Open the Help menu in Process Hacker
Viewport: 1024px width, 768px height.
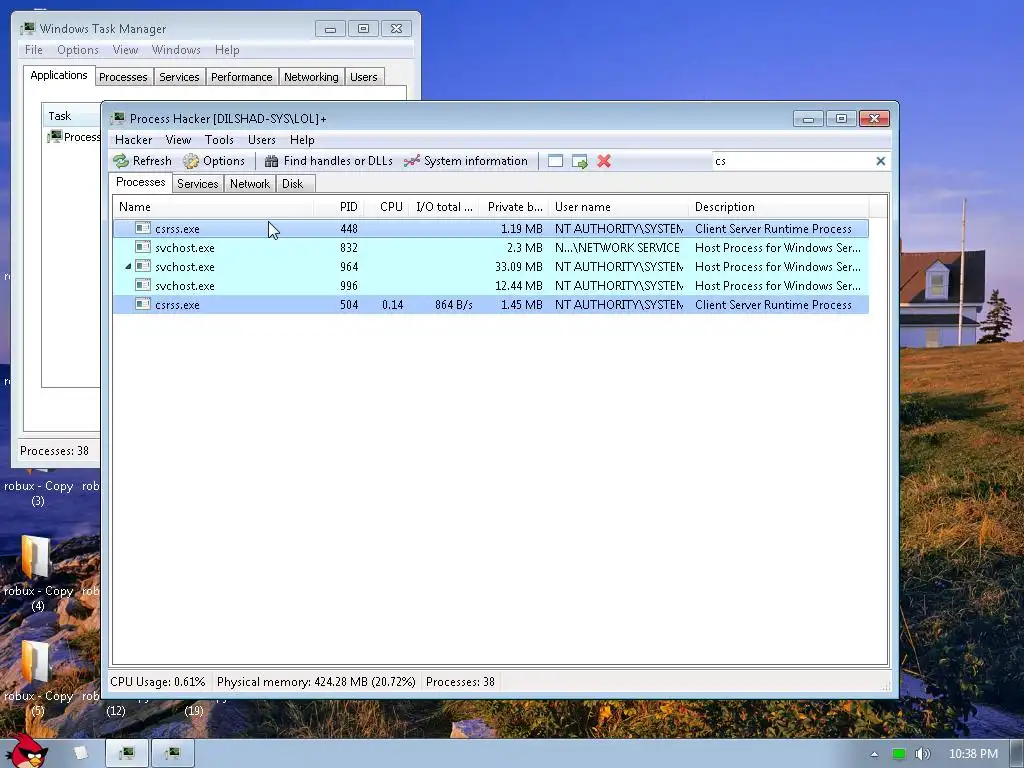[302, 140]
